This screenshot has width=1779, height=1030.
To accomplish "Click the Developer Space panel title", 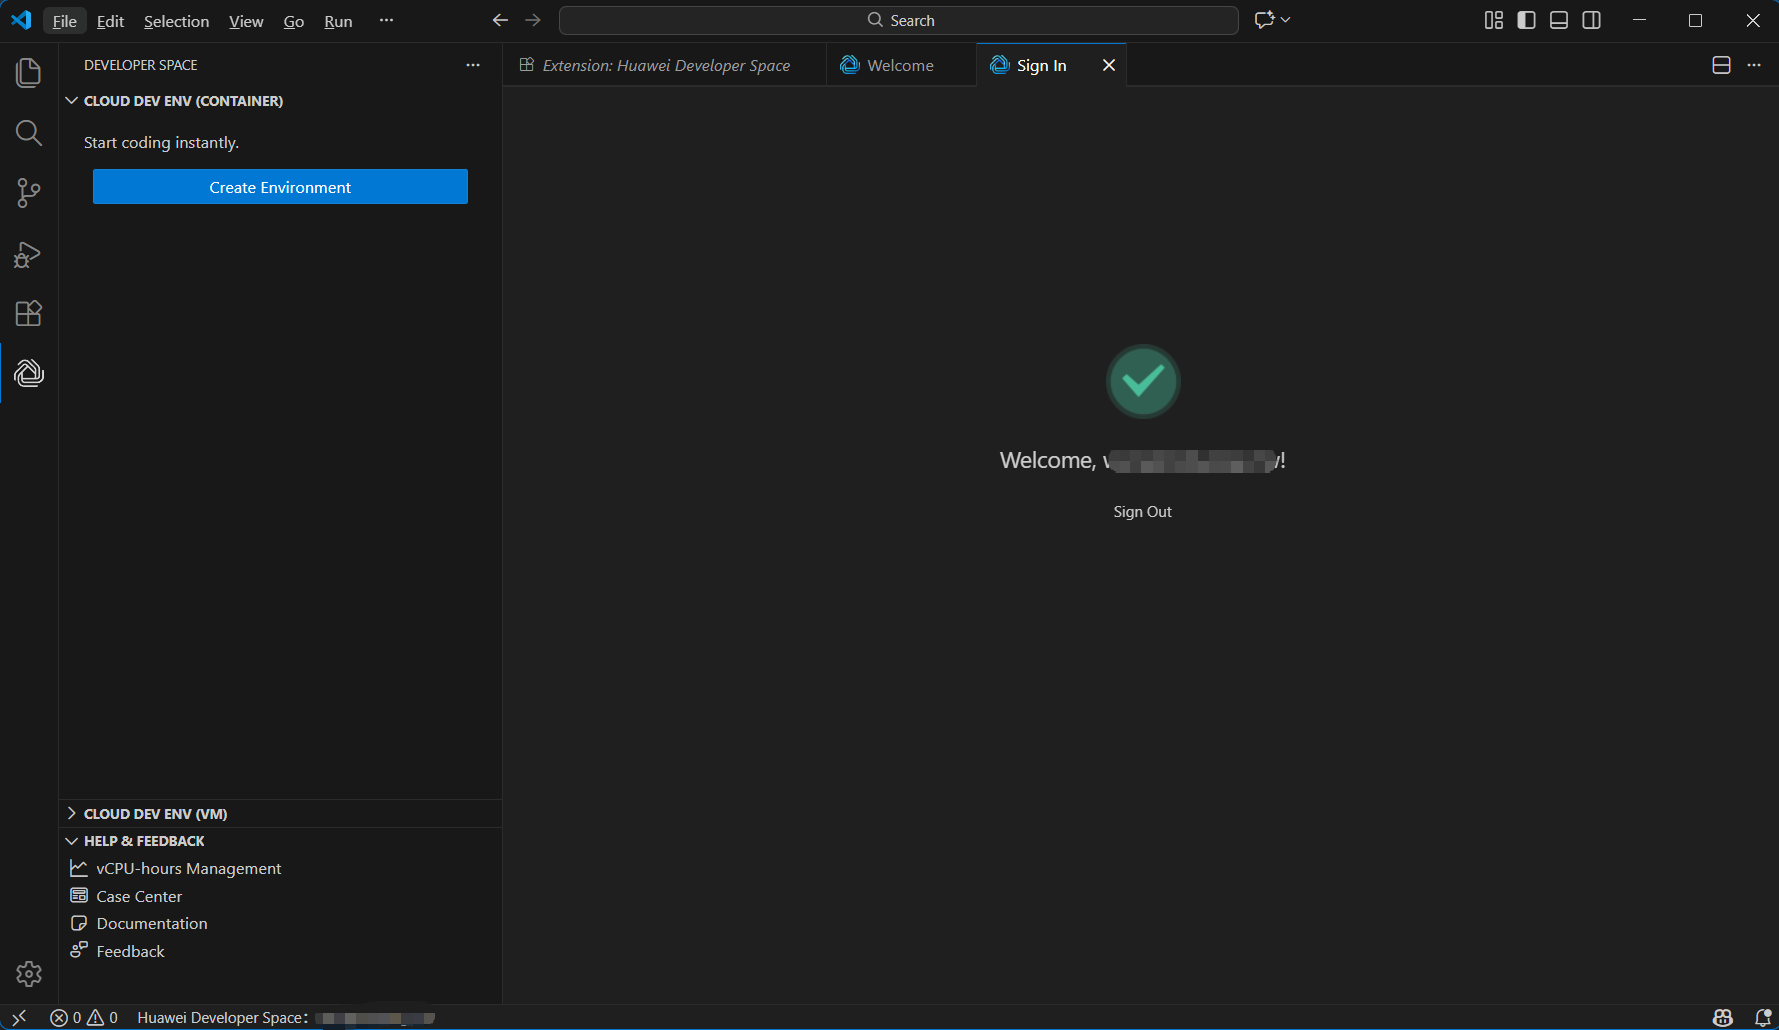I will coord(141,65).
